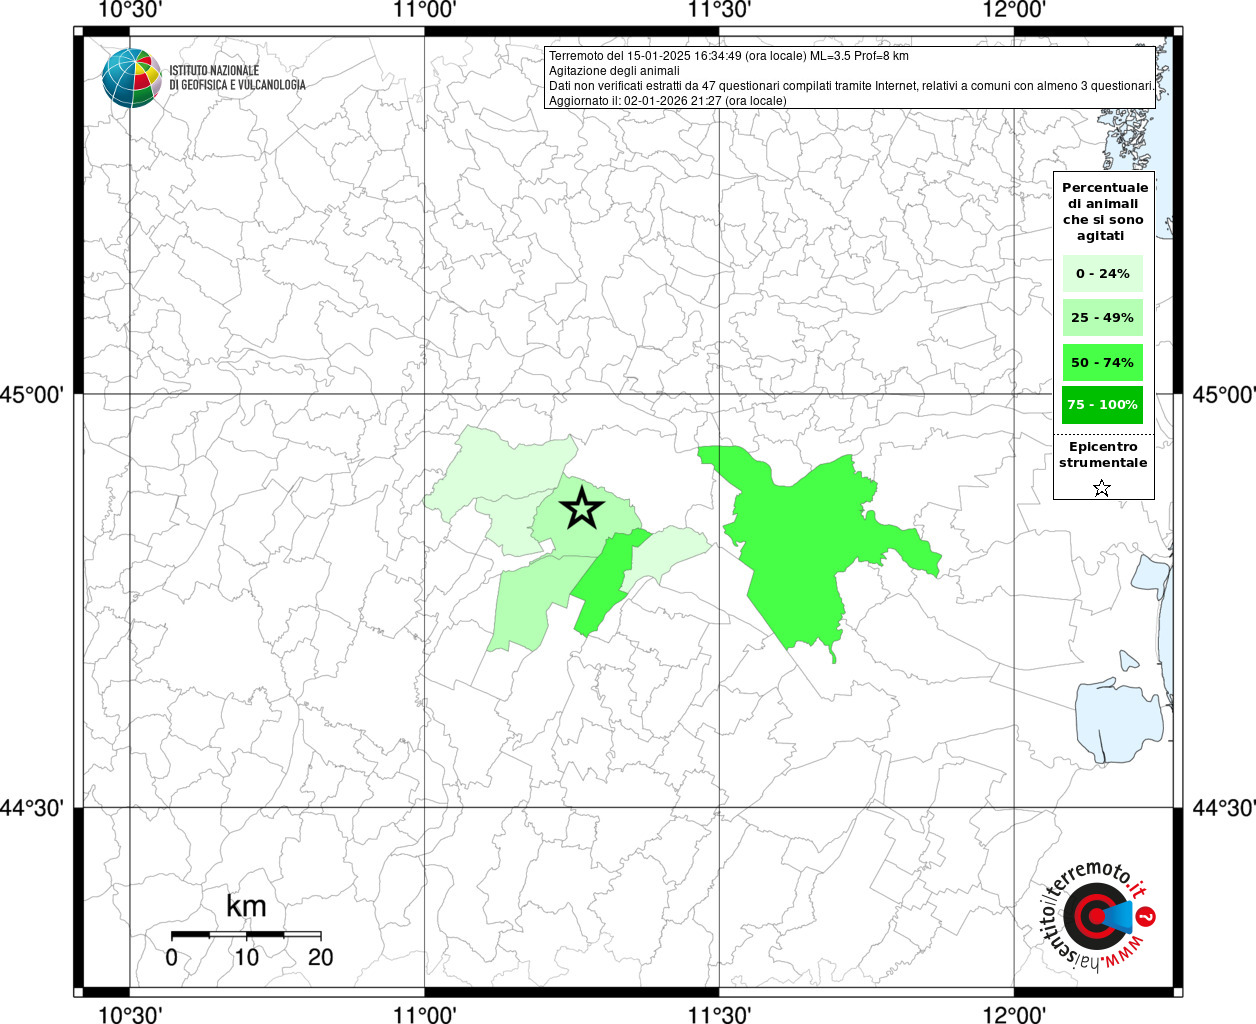Click the scale bar's '20' value
The width and height of the screenshot is (1256, 1024).
pyautogui.click(x=320, y=957)
